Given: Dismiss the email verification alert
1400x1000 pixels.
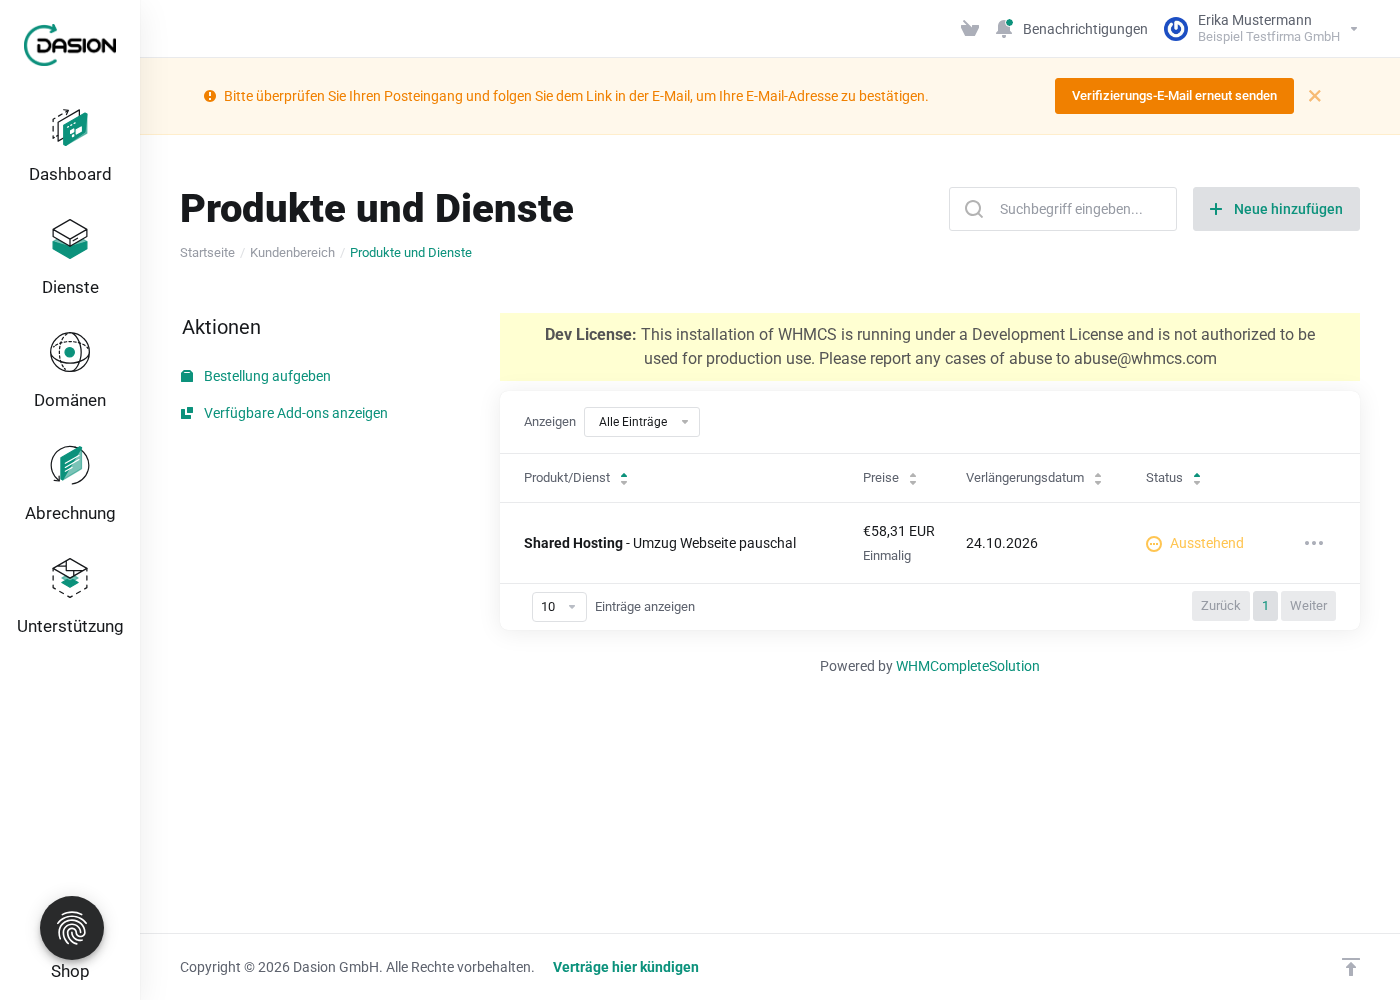Looking at the screenshot, I should point(1315,96).
